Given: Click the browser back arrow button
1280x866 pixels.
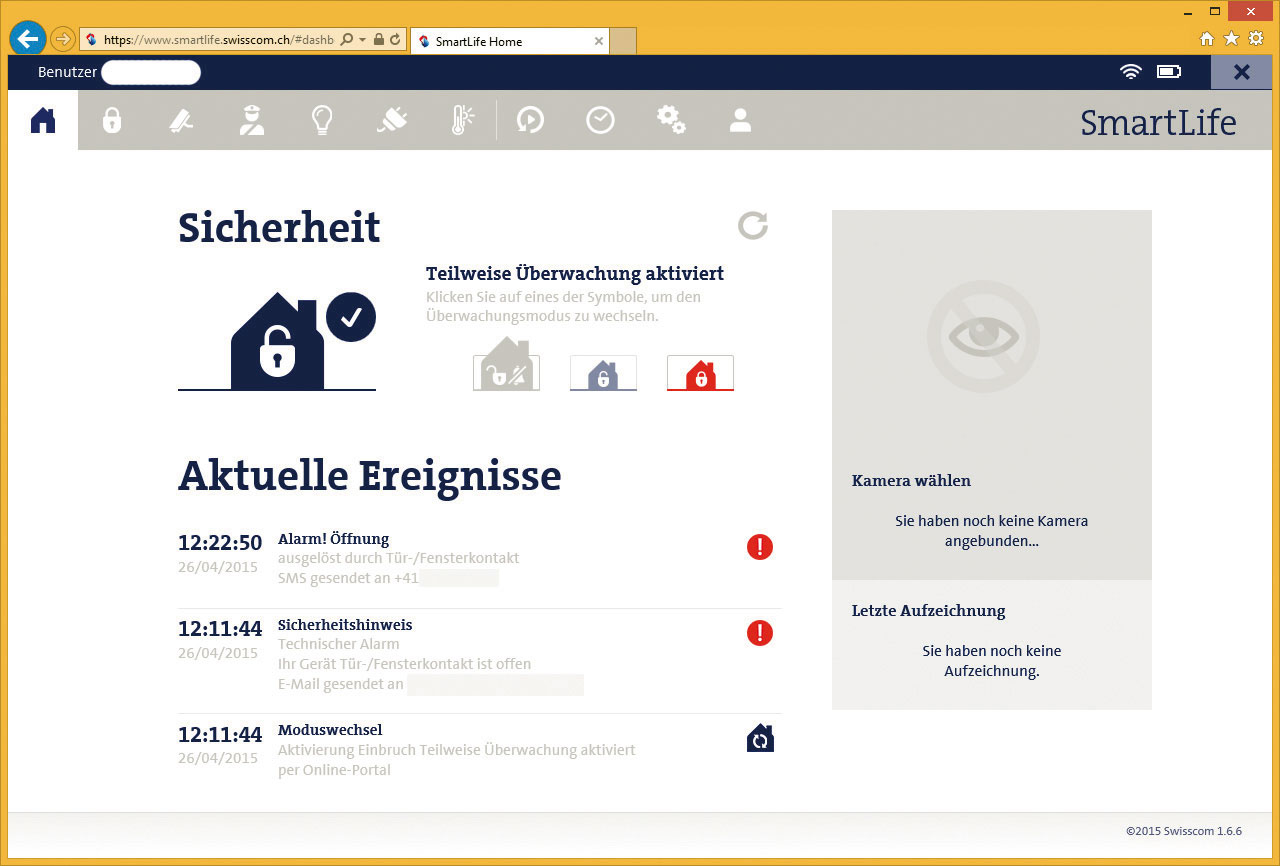Looking at the screenshot, I should click(28, 39).
